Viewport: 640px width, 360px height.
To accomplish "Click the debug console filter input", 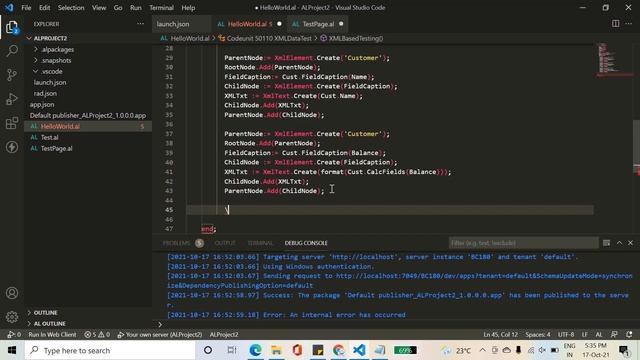I will tap(523, 243).
